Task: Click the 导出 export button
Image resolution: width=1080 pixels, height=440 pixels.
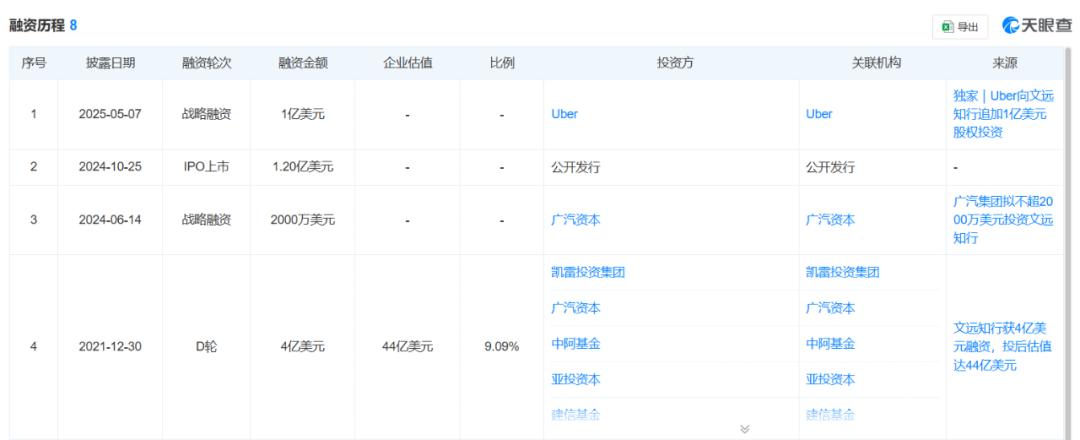Action: point(960,27)
